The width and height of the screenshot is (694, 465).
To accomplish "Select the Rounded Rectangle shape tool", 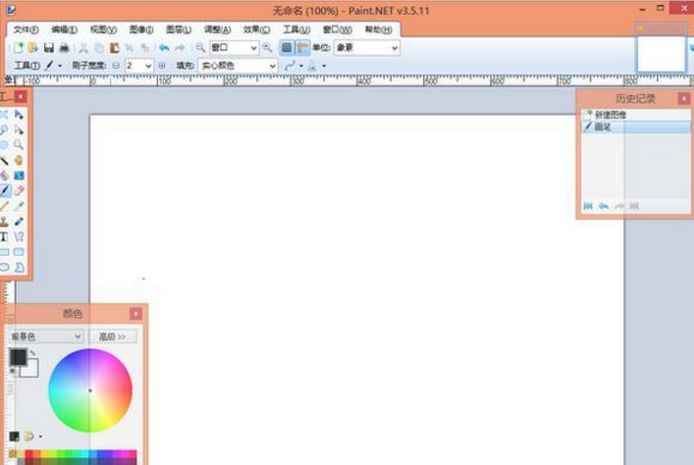I will tap(19, 252).
